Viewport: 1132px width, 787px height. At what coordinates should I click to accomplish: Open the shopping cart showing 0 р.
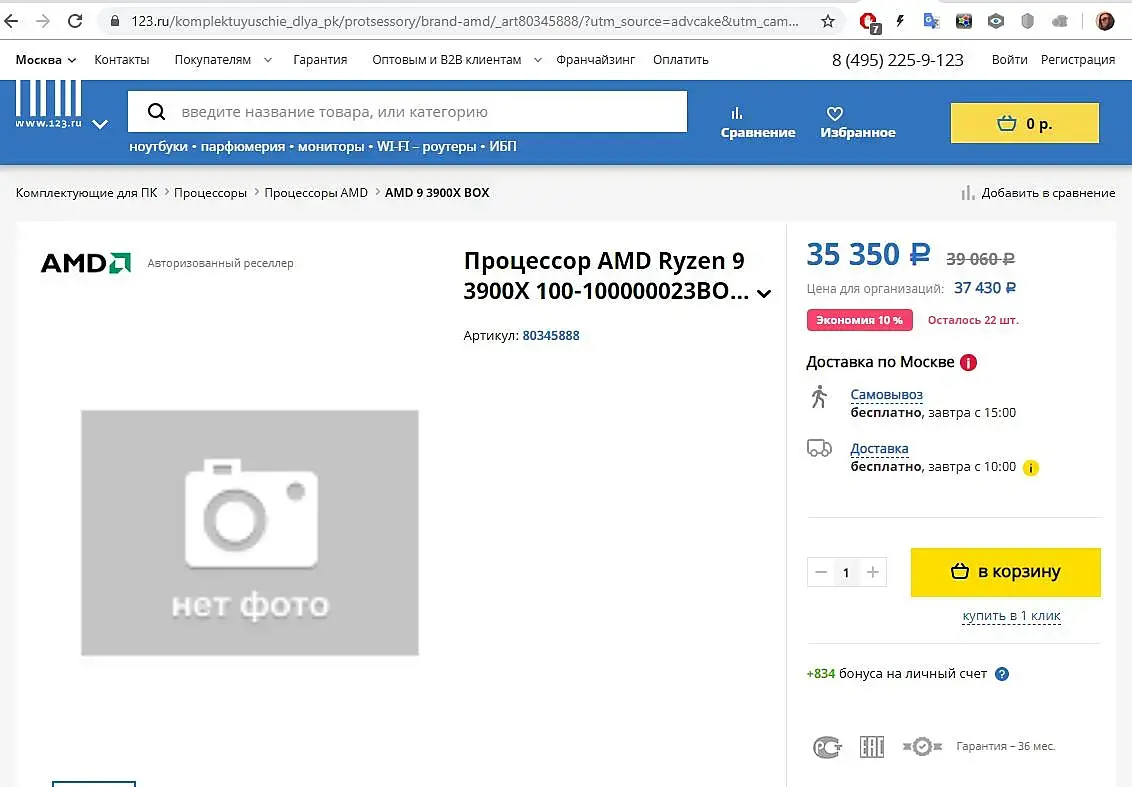point(1024,123)
